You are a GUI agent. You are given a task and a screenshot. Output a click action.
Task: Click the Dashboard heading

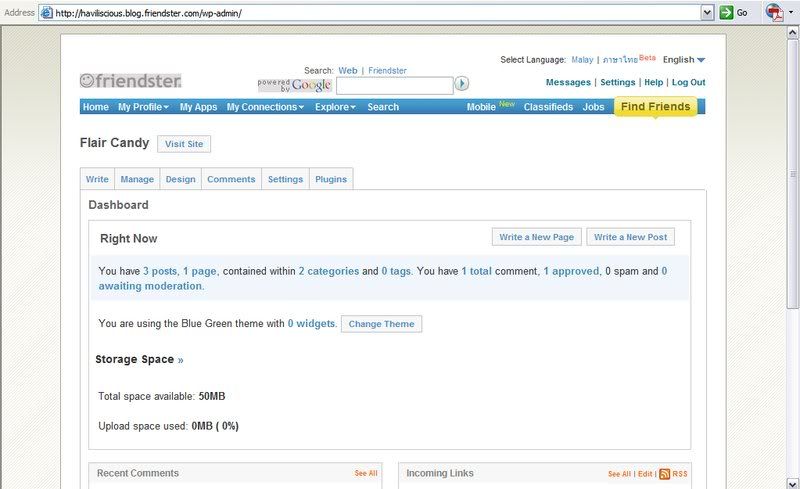click(118, 205)
